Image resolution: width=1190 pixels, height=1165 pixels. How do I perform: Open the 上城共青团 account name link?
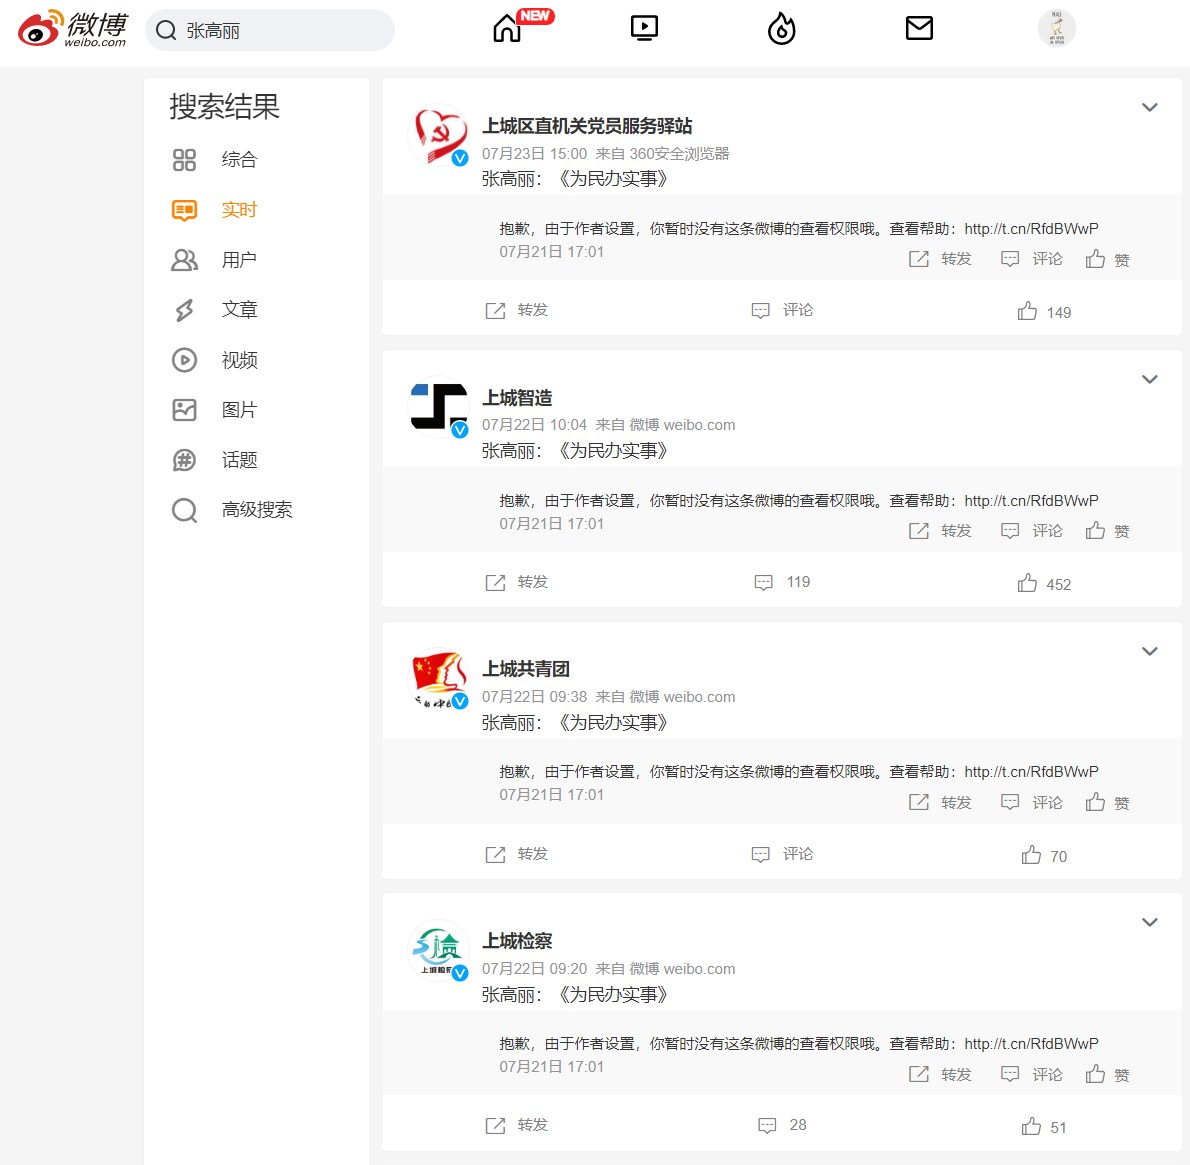(525, 669)
